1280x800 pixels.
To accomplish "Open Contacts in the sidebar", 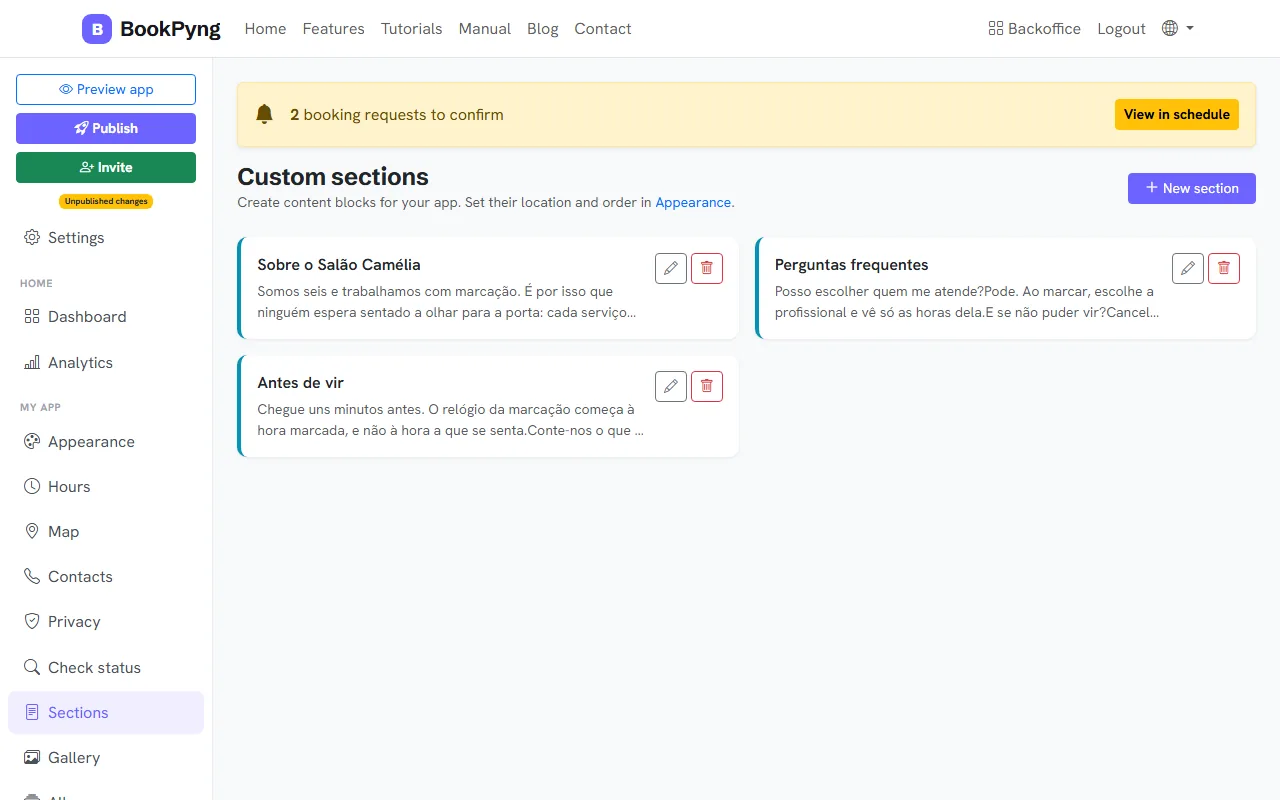I will click(x=106, y=577).
